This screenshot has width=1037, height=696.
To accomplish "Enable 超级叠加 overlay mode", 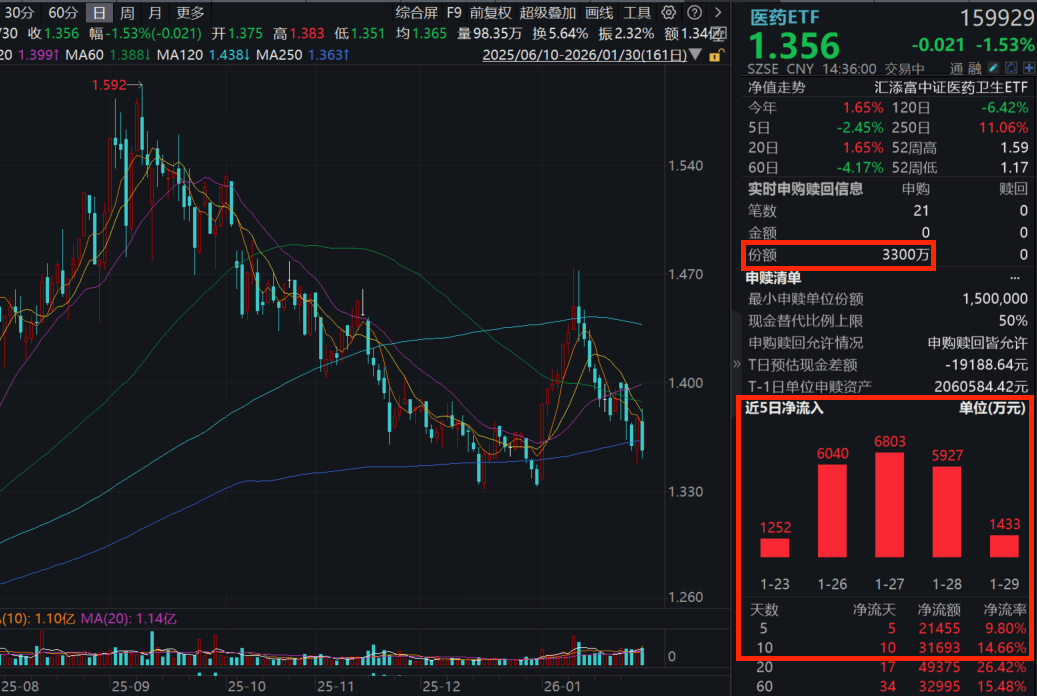I will [545, 12].
